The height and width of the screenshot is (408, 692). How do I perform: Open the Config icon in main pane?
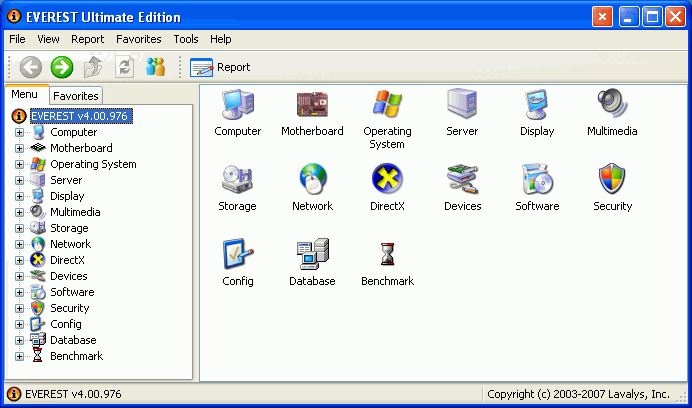tap(237, 254)
